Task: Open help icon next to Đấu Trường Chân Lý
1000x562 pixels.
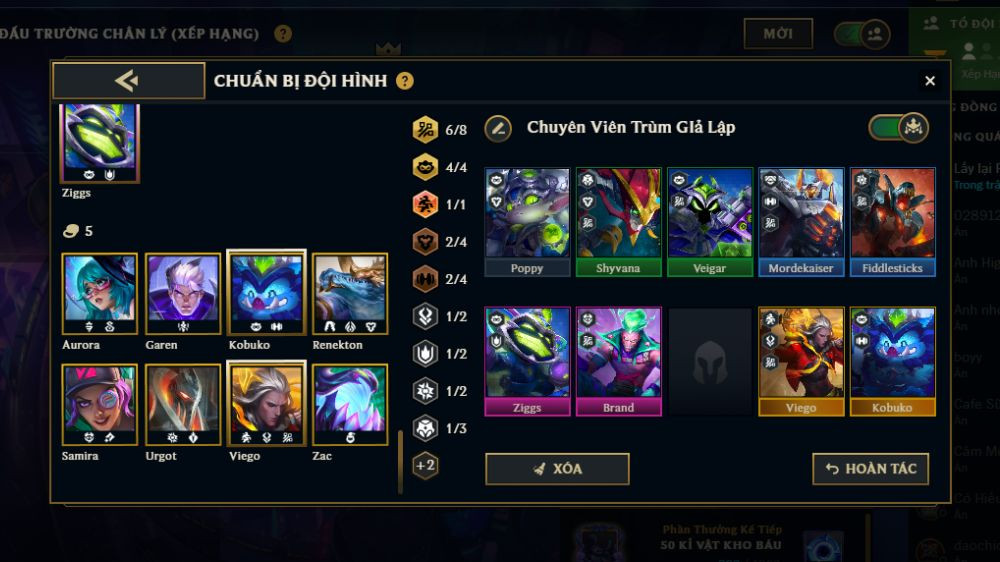Action: (x=283, y=33)
